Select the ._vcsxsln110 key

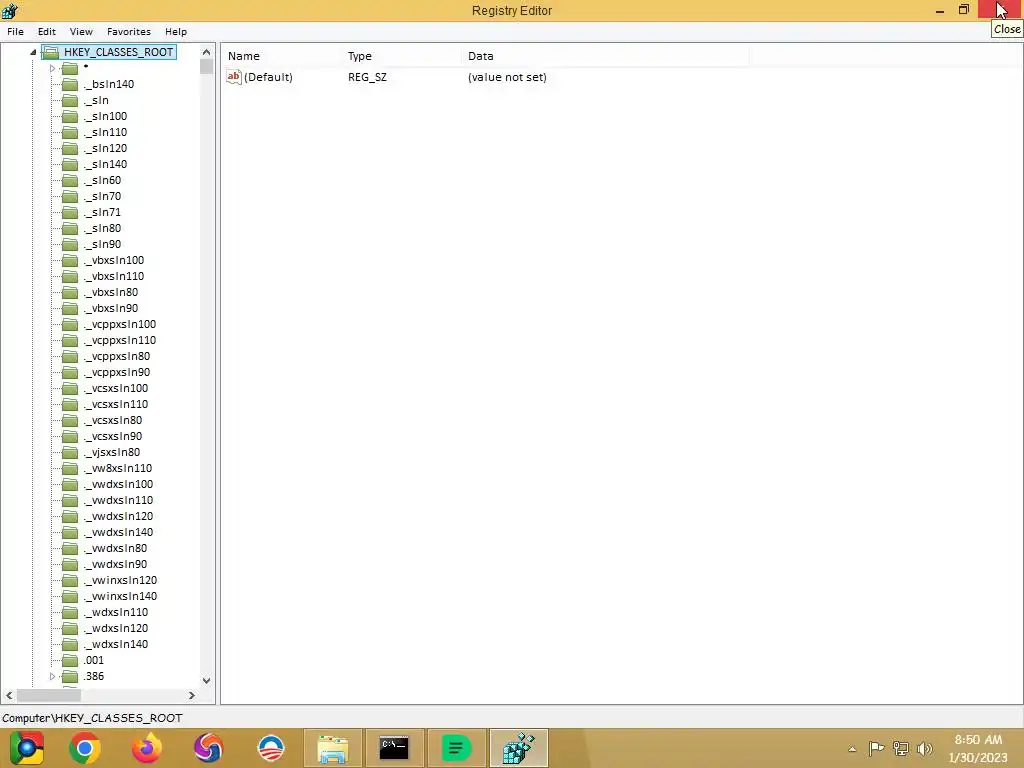click(116, 404)
